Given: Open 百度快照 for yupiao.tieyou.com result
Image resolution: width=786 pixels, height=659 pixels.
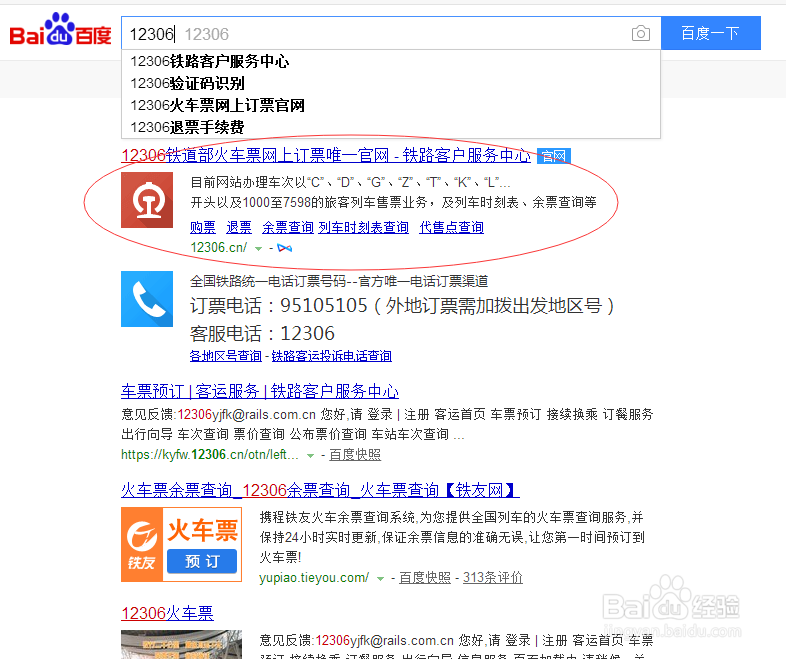Looking at the screenshot, I should pos(425,578).
